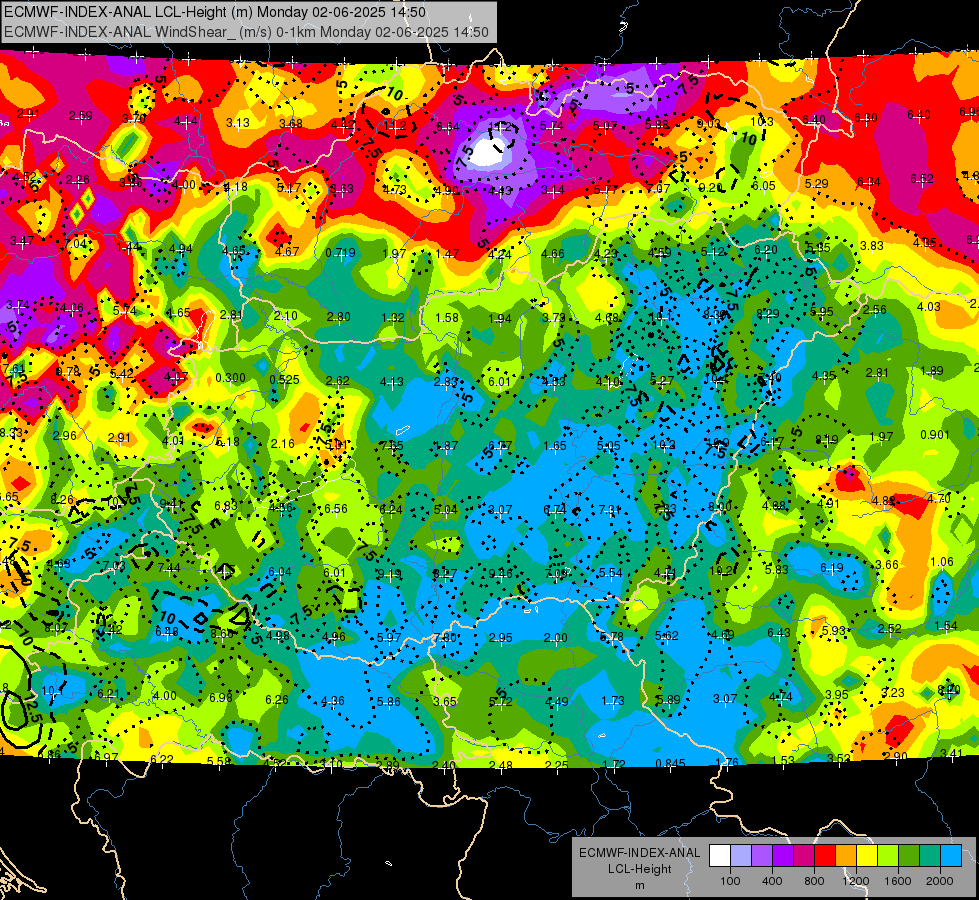Click the wind shear value '1.73'
This screenshot has width=979, height=900.
(613, 701)
